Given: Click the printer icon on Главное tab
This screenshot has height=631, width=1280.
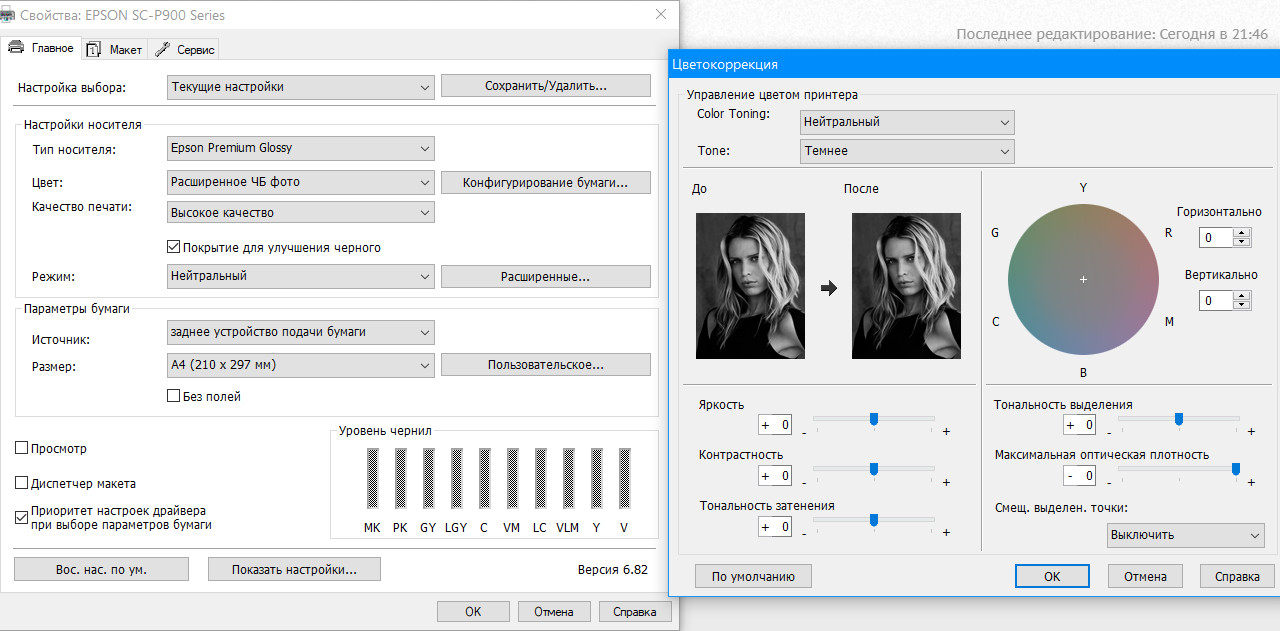Looking at the screenshot, I should click(x=16, y=48).
